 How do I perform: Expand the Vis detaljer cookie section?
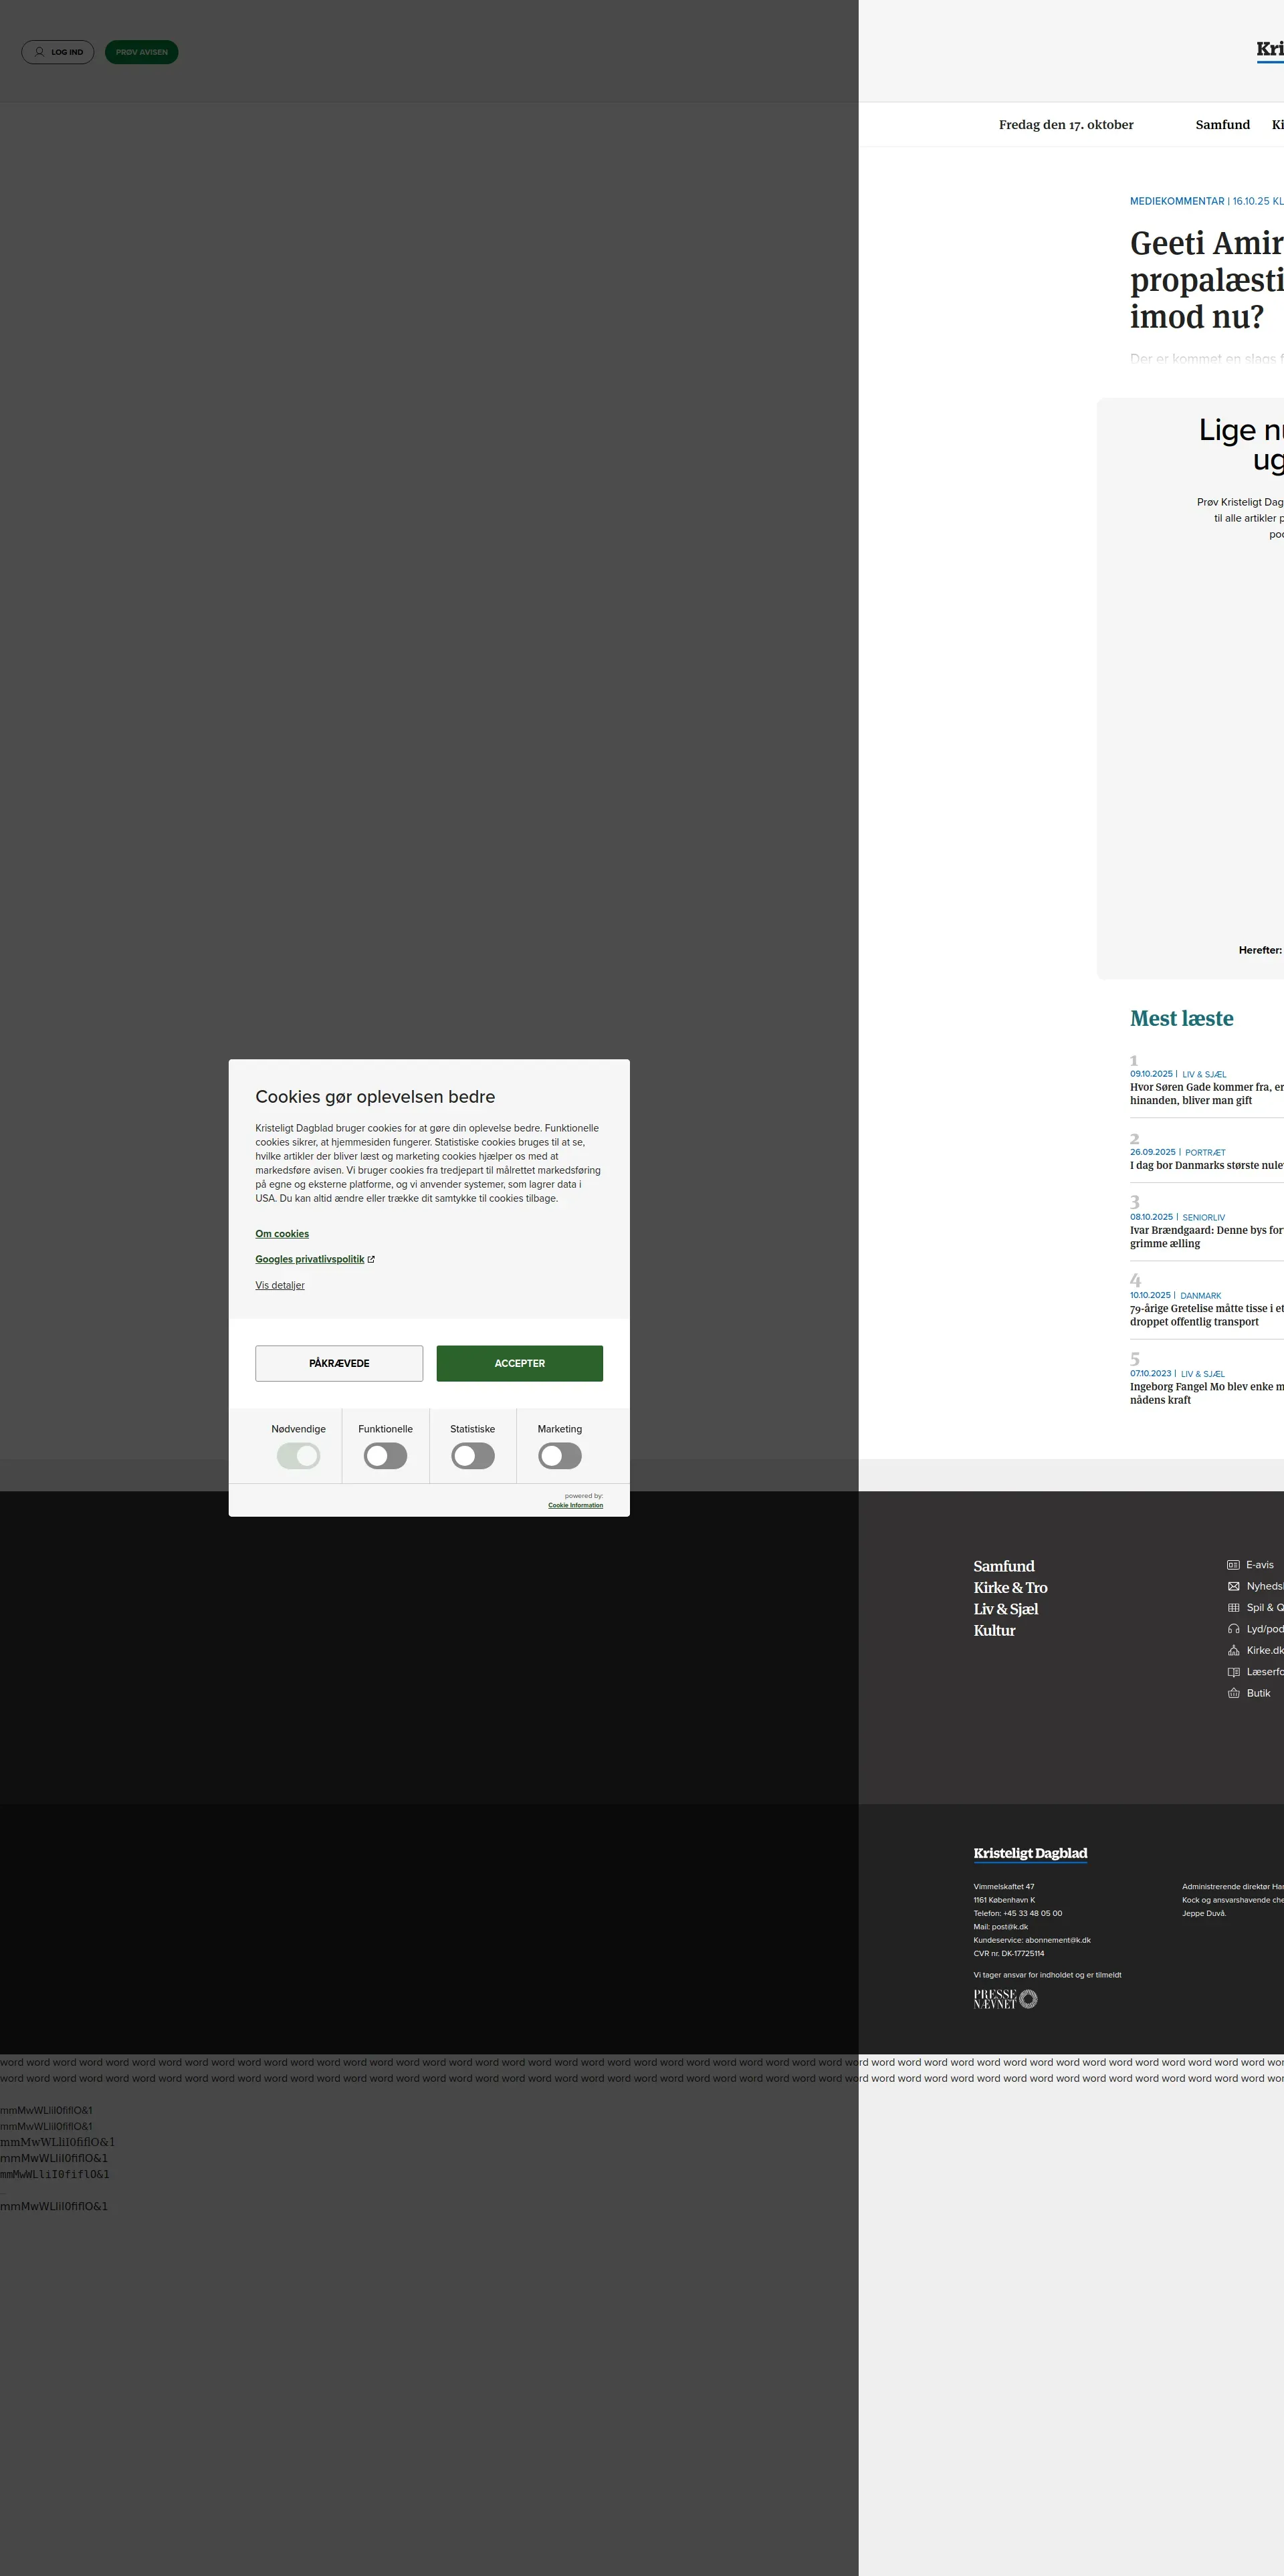[280, 1285]
